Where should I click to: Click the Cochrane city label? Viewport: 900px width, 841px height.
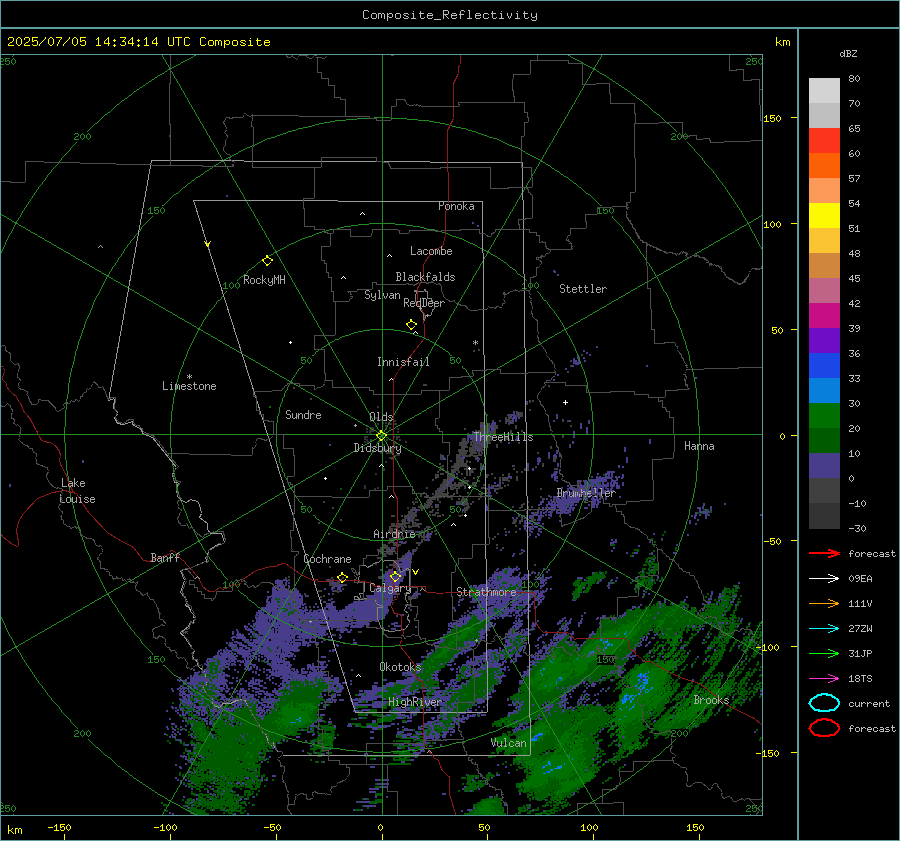pos(327,559)
